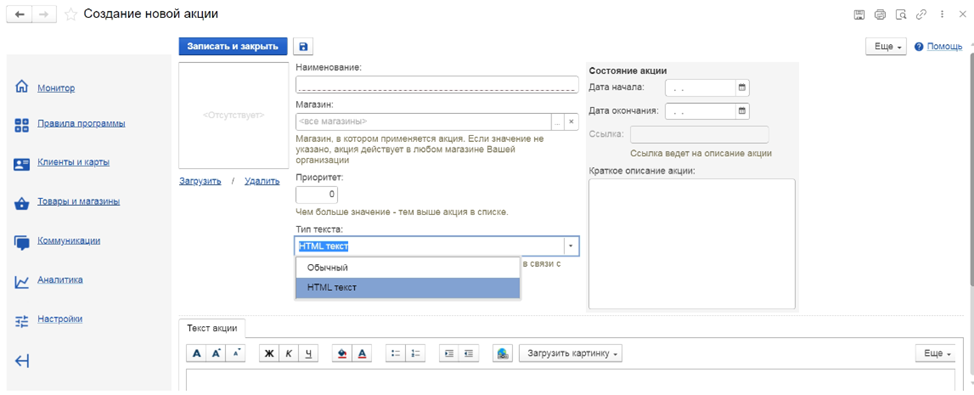This screenshot has width=974, height=395.
Task: Click the floppy disk save icon beside Записать и закрыть
Action: pos(303,47)
